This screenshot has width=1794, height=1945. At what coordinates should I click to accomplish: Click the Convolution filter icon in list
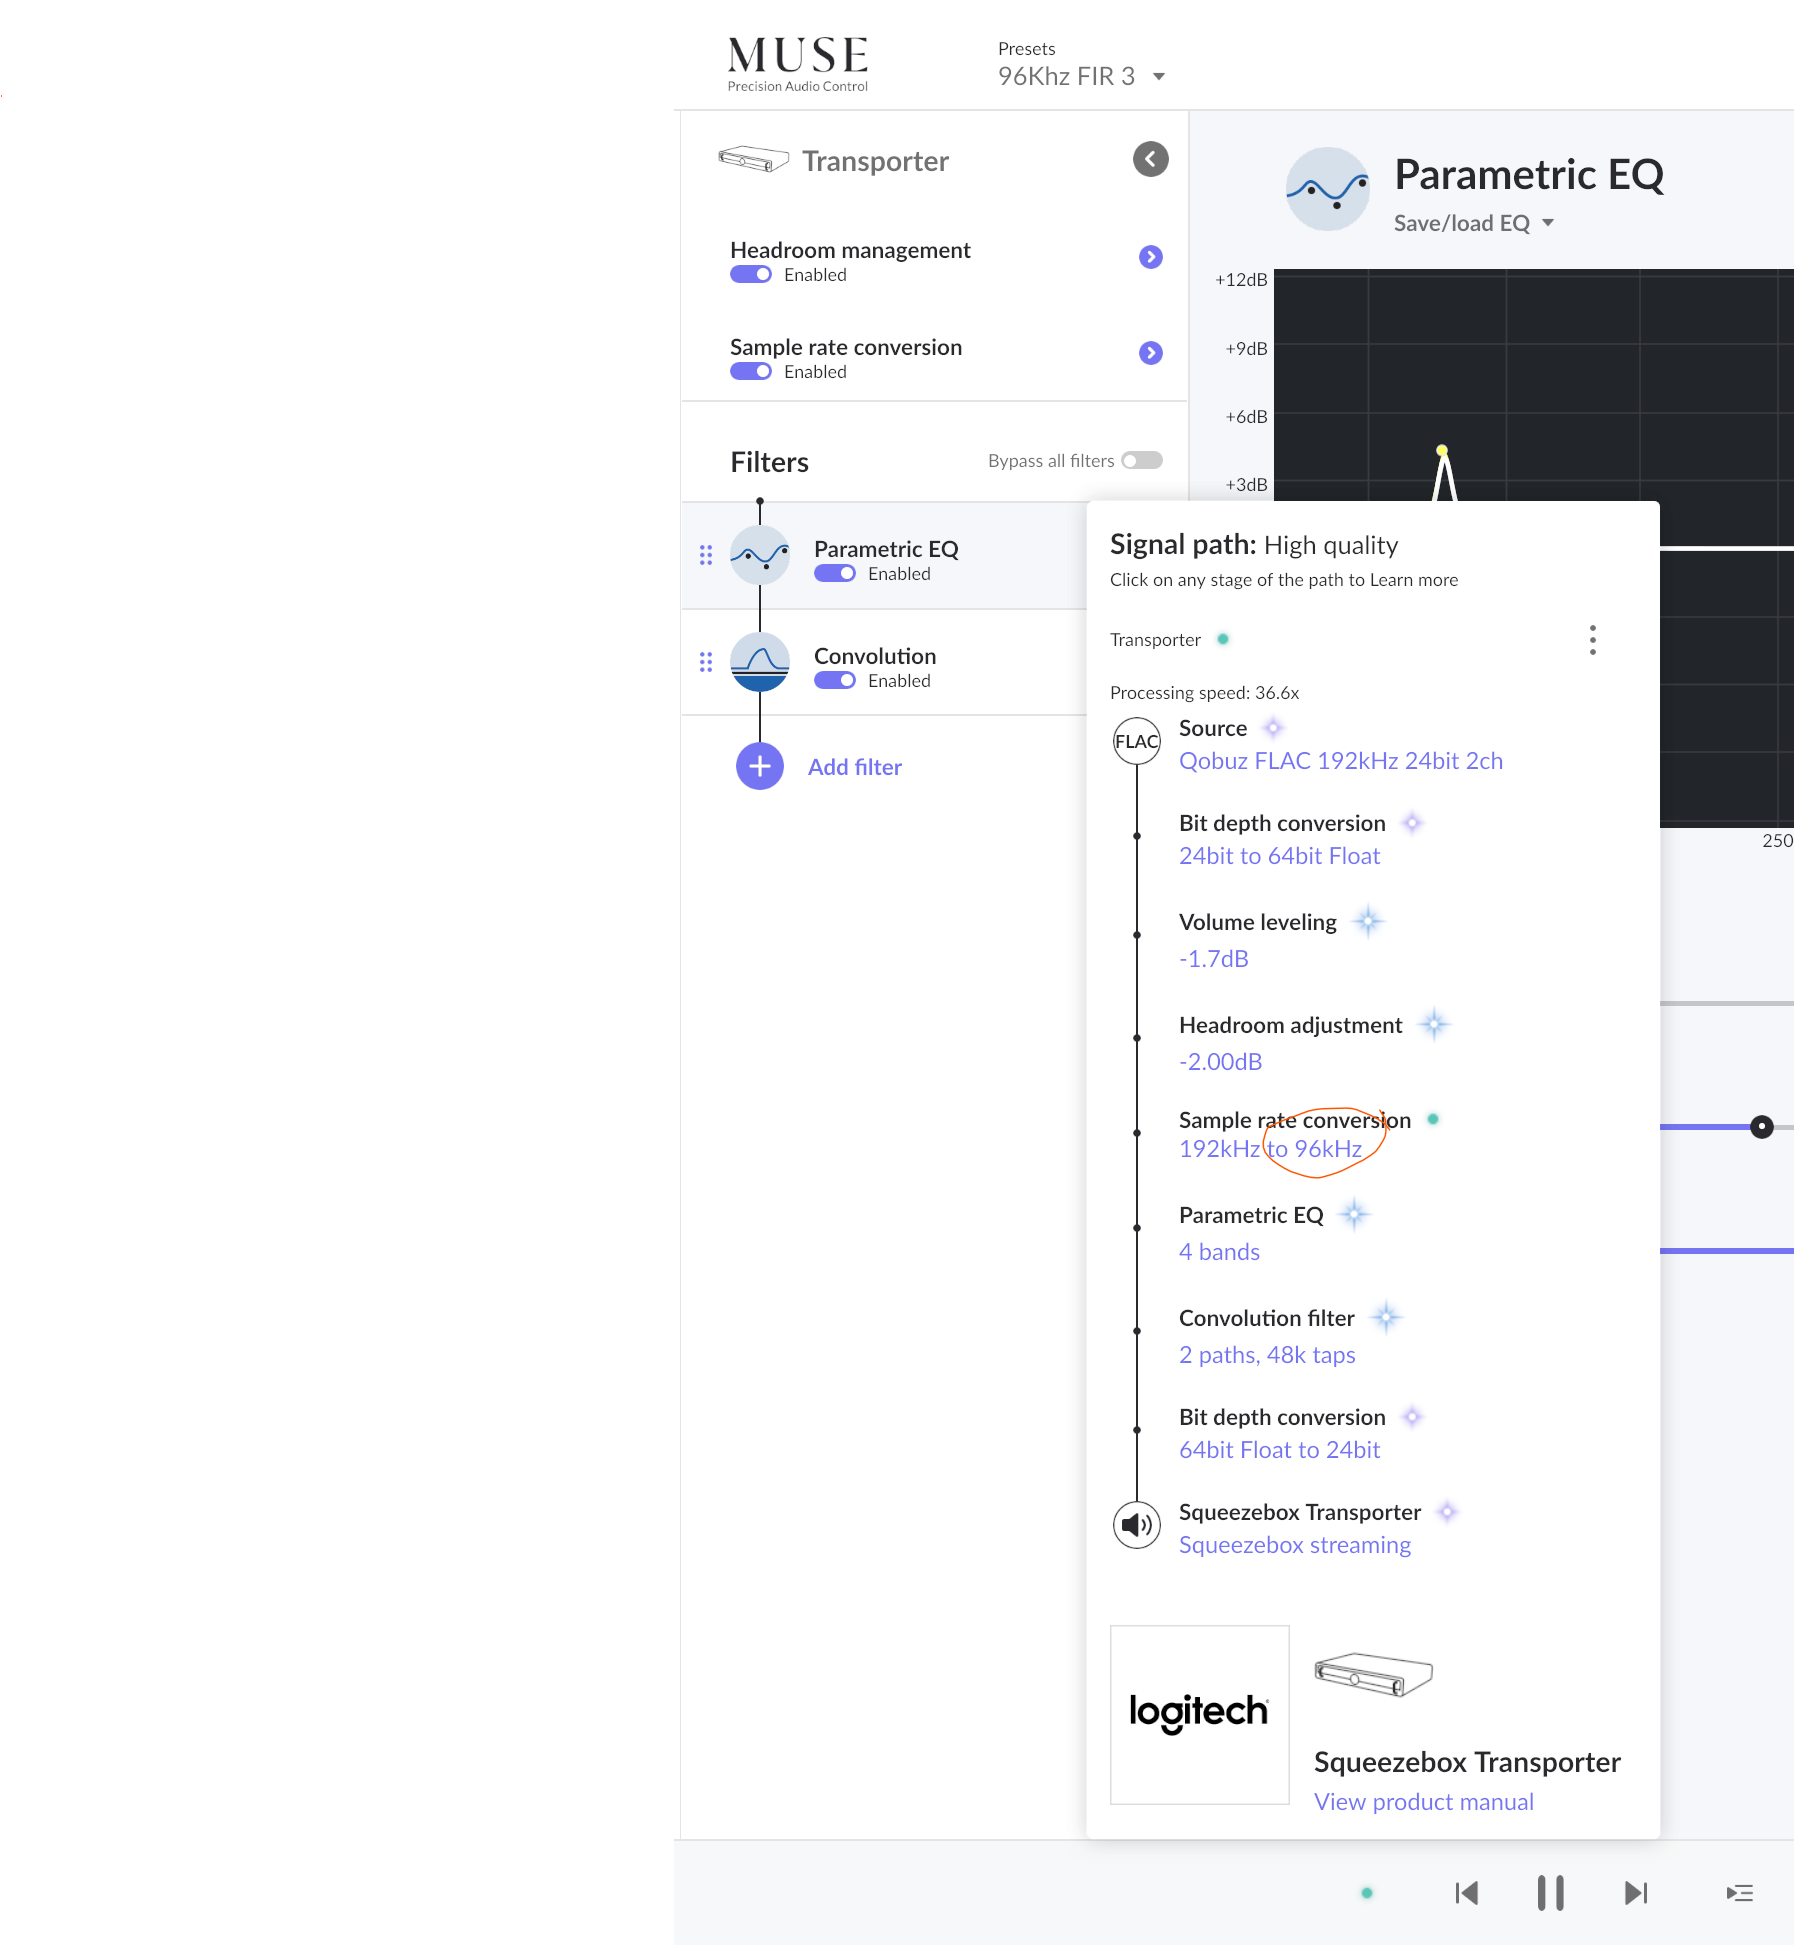coord(760,662)
